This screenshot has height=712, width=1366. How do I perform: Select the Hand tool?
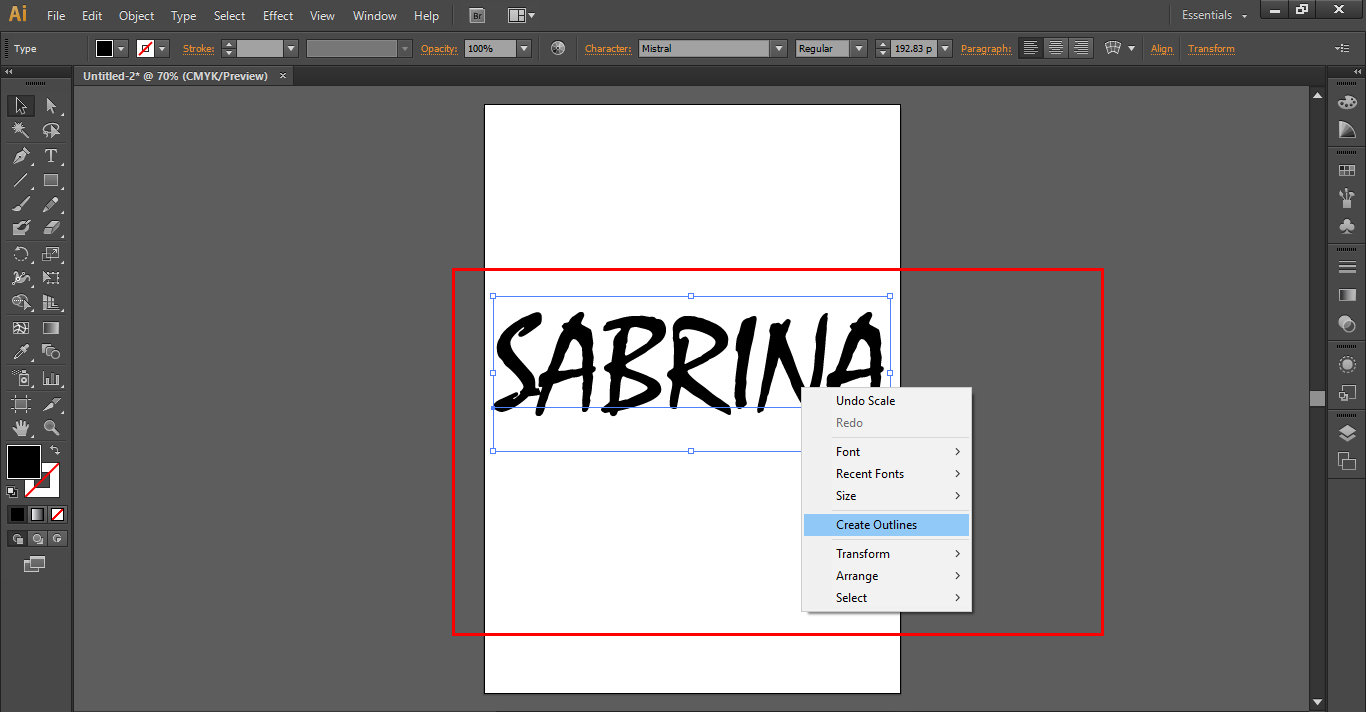click(20, 427)
